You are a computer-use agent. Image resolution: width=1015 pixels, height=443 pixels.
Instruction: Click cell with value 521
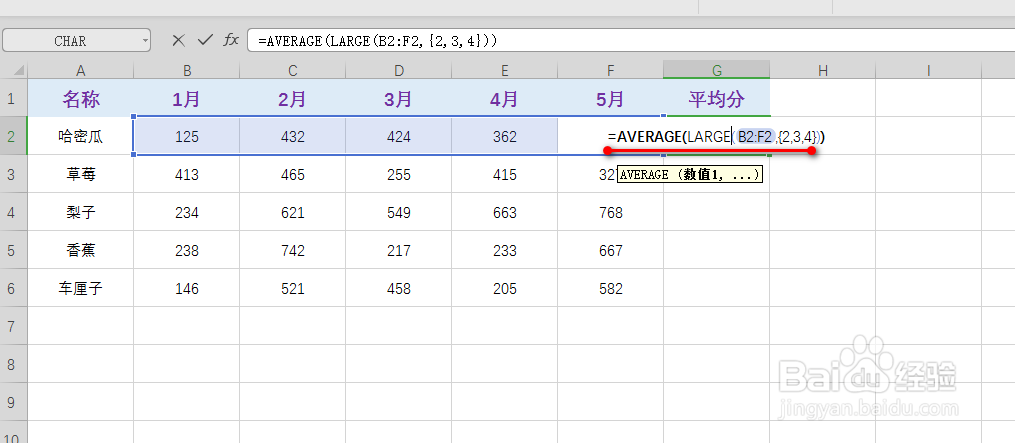point(293,288)
